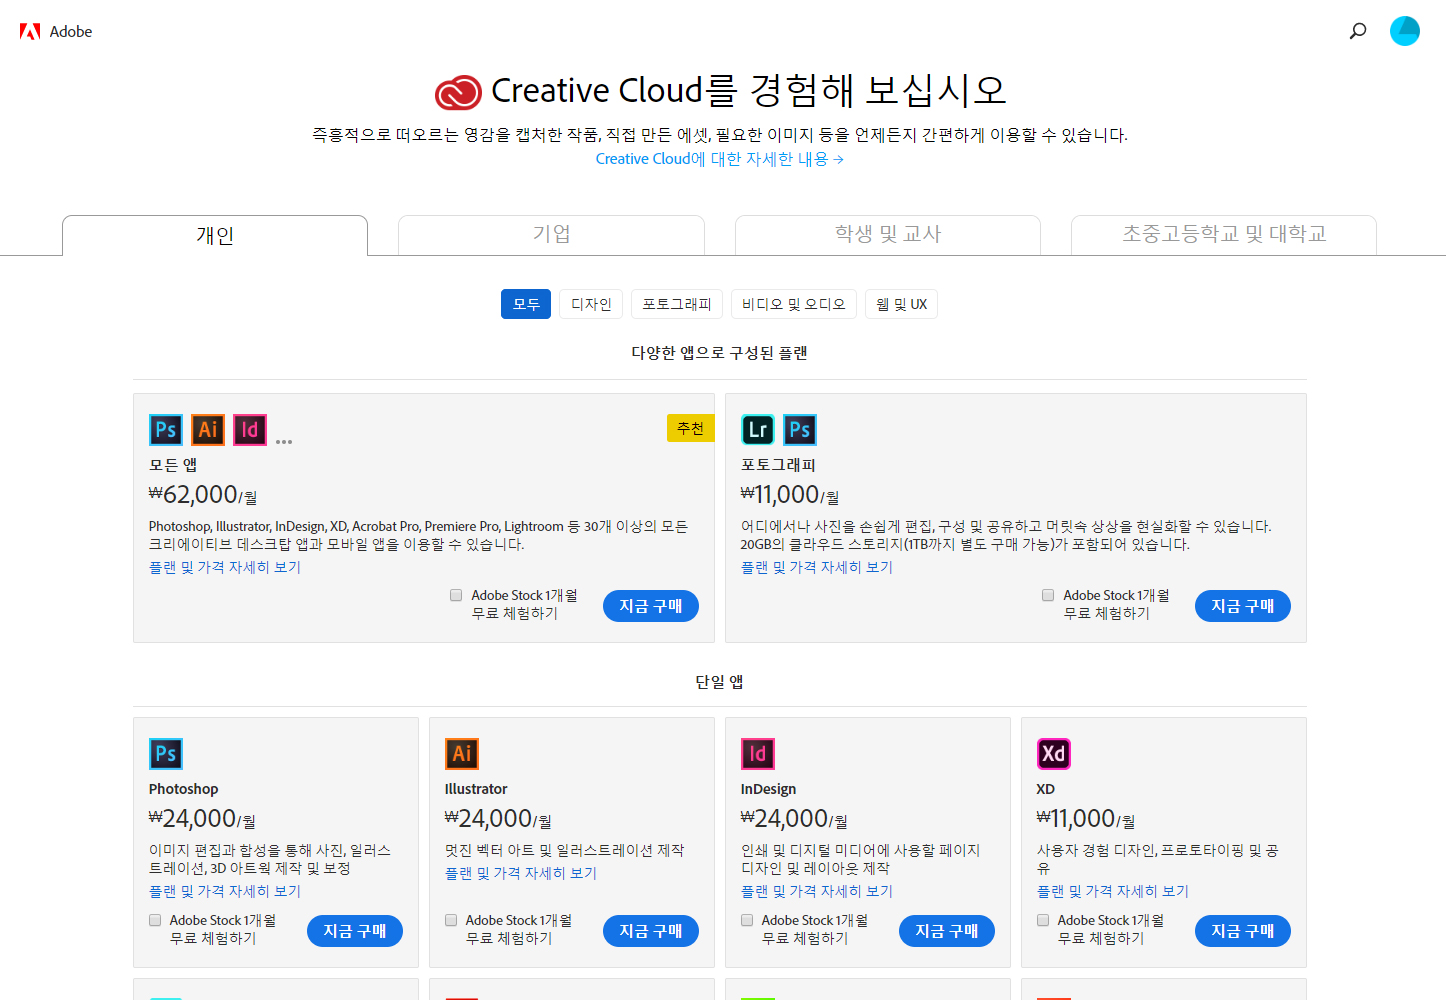Check Adobe Stock trial for Illustrator
1446x1000 pixels.
click(451, 920)
